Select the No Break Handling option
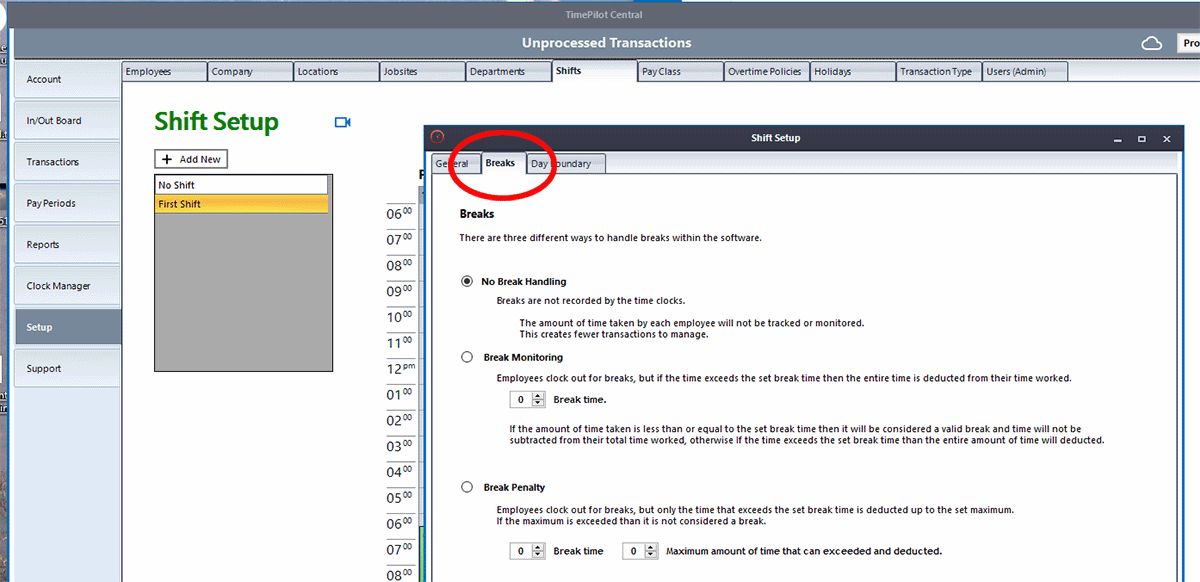 coord(466,281)
